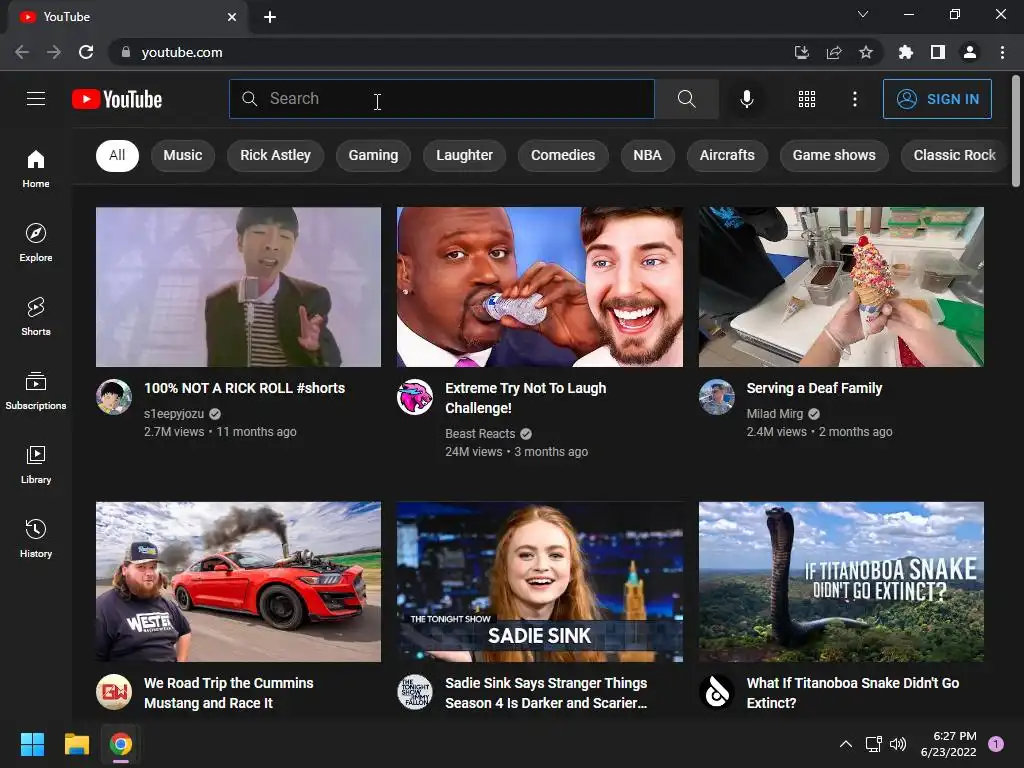This screenshot has height=768, width=1024.
Task: Select the Laughter filter chip
Action: (464, 155)
